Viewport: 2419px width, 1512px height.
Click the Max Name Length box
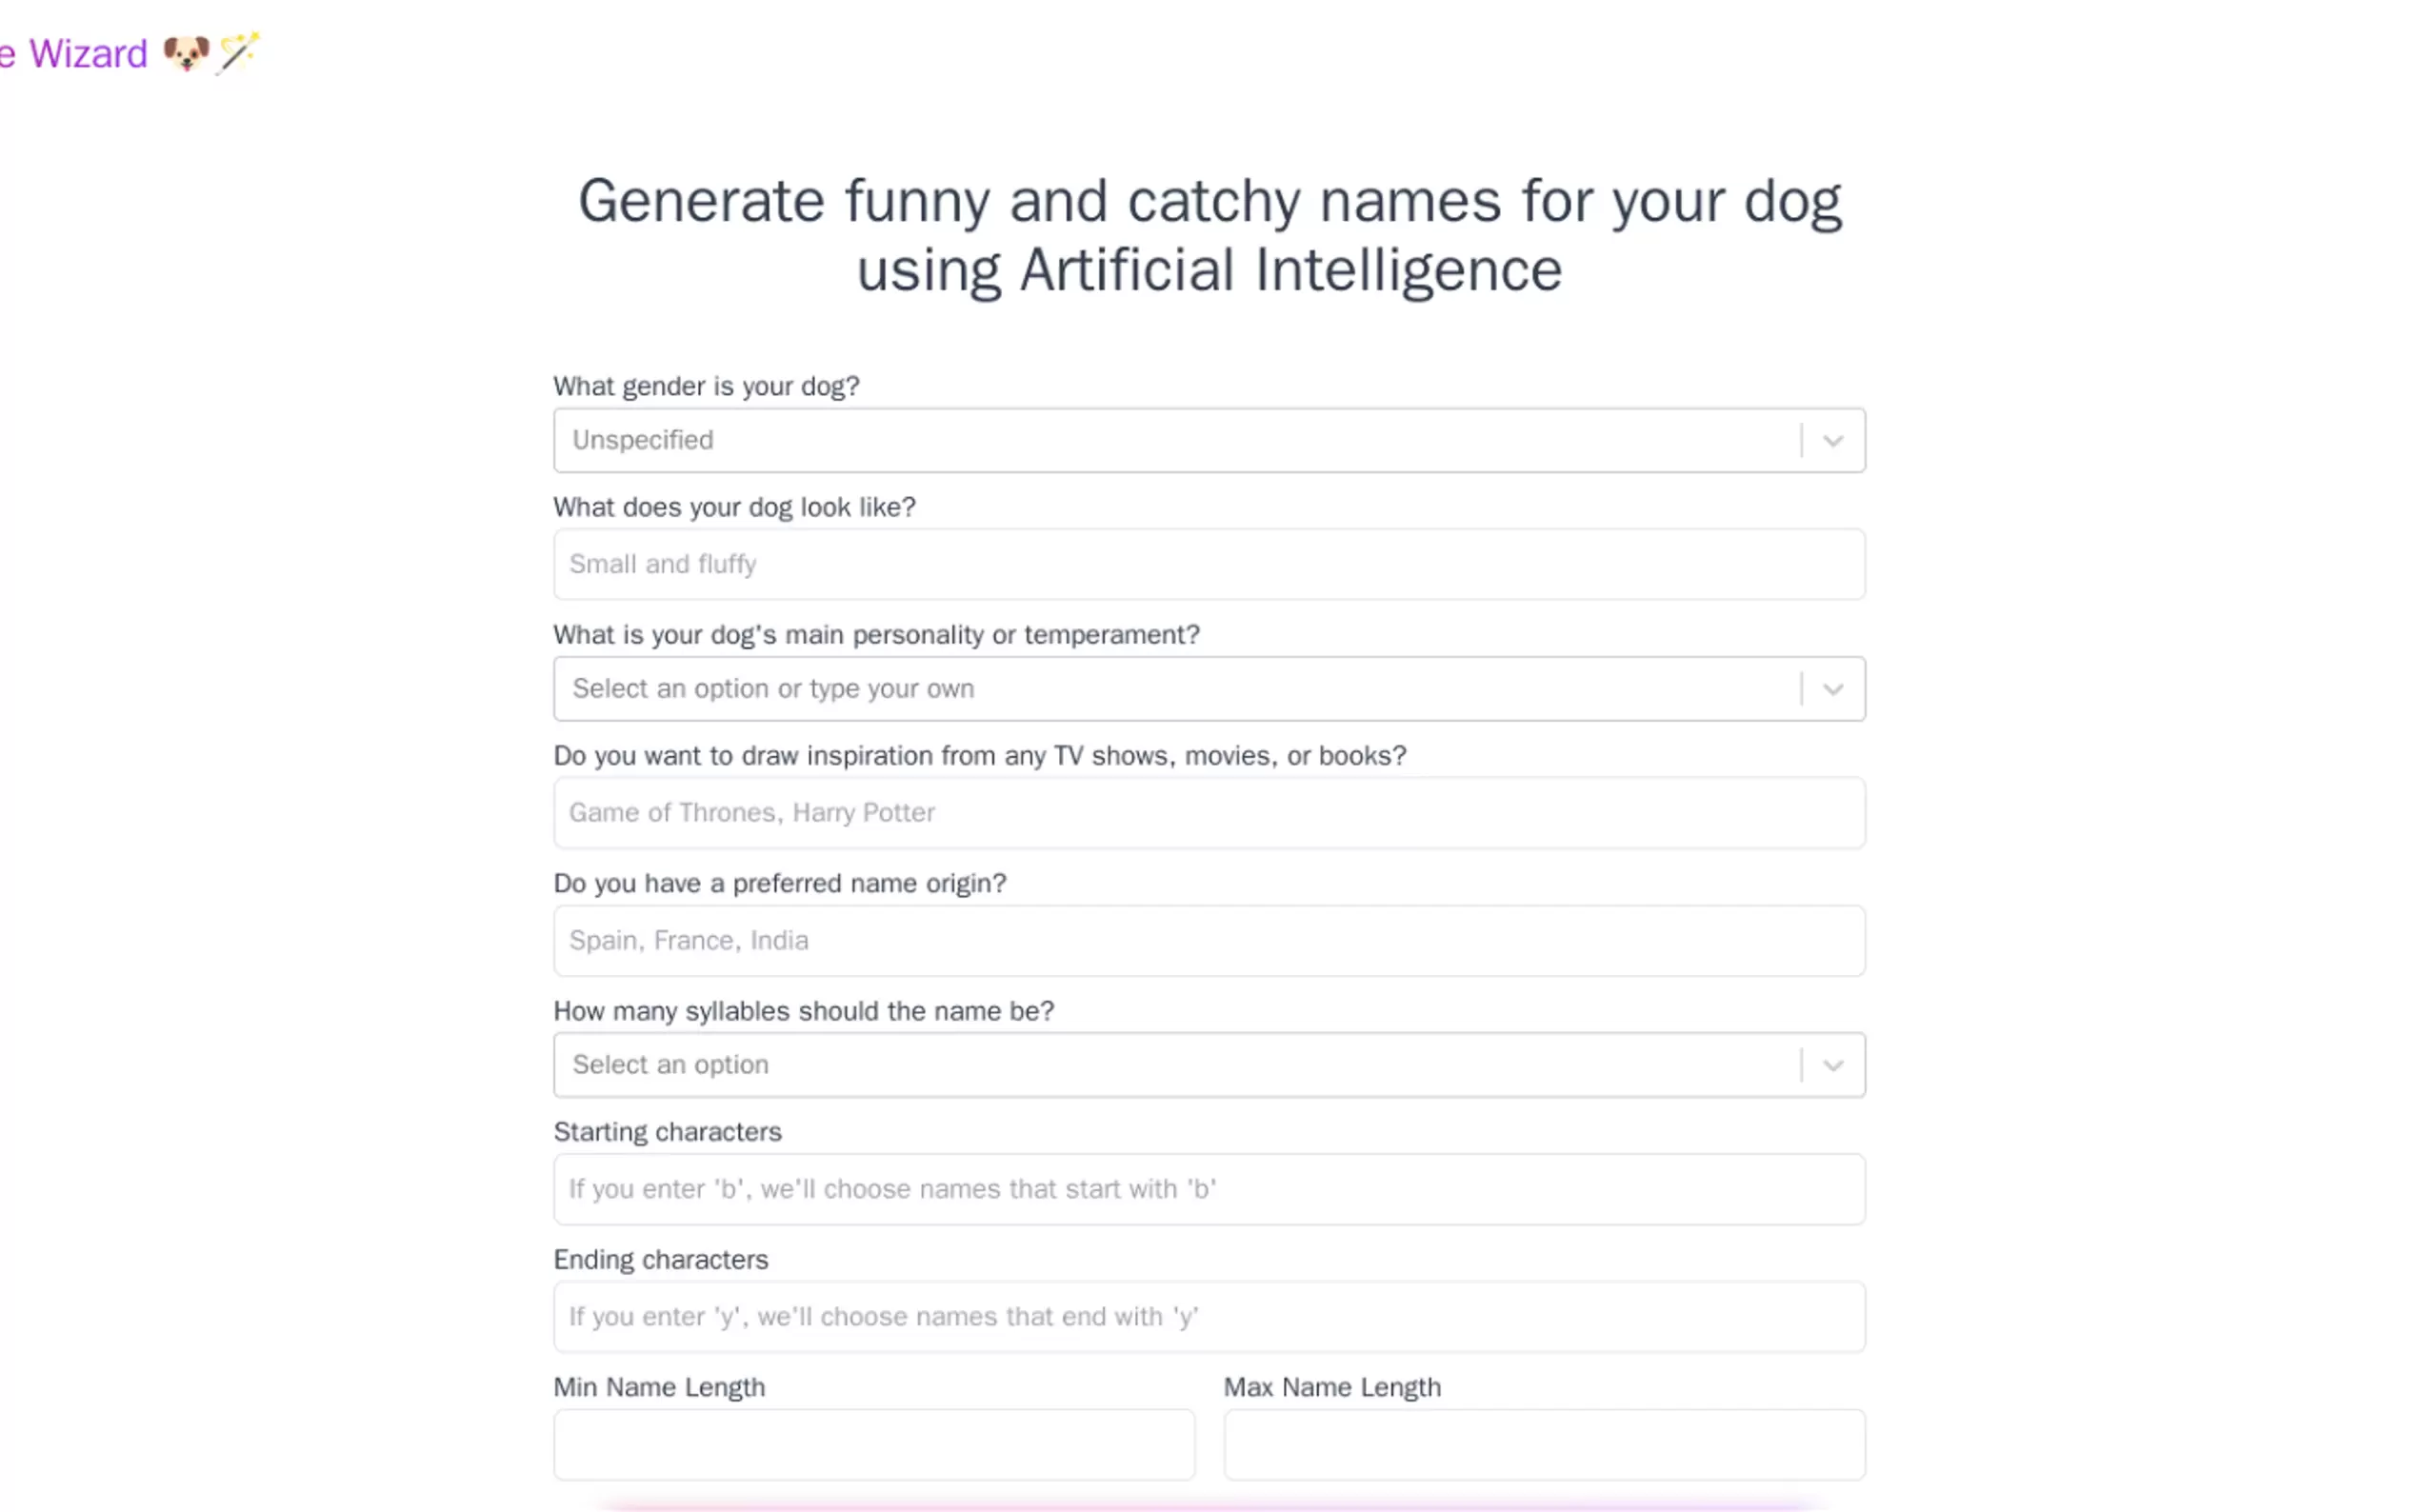(1543, 1444)
